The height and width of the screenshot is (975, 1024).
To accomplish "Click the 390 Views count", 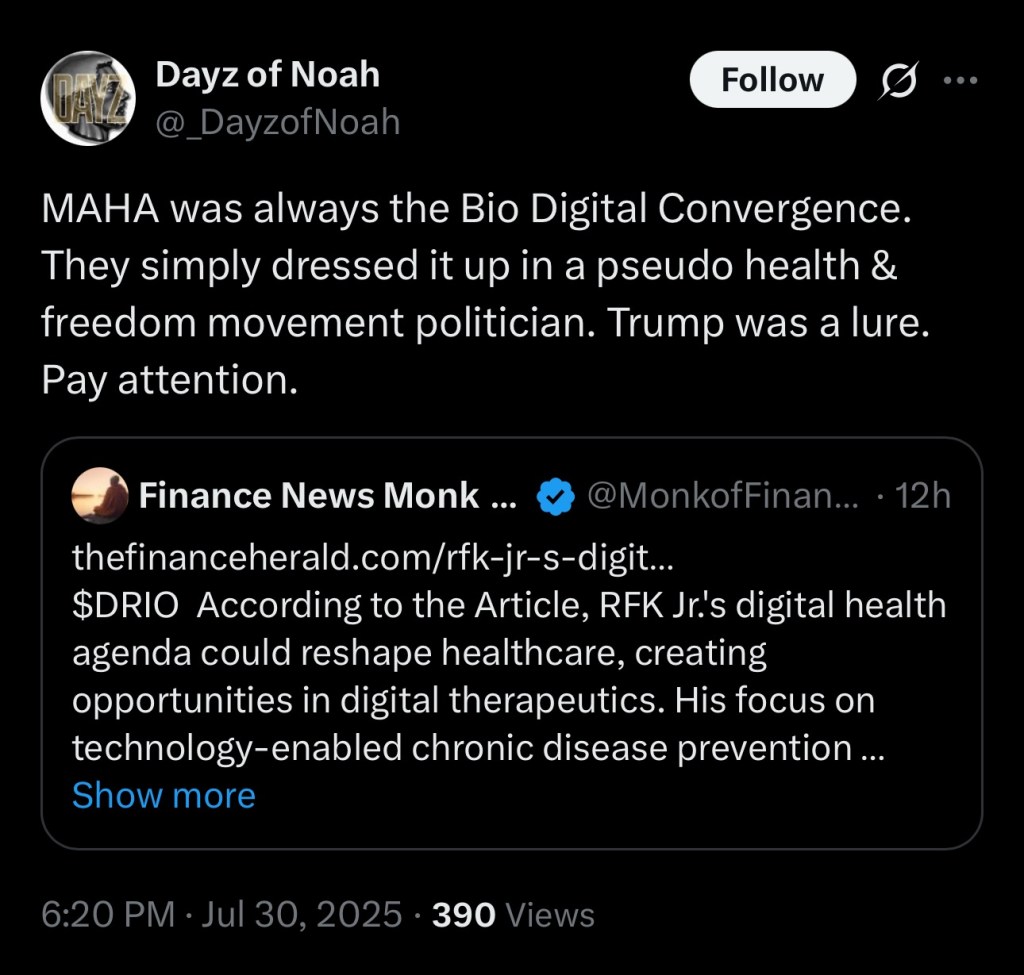I will 513,914.
